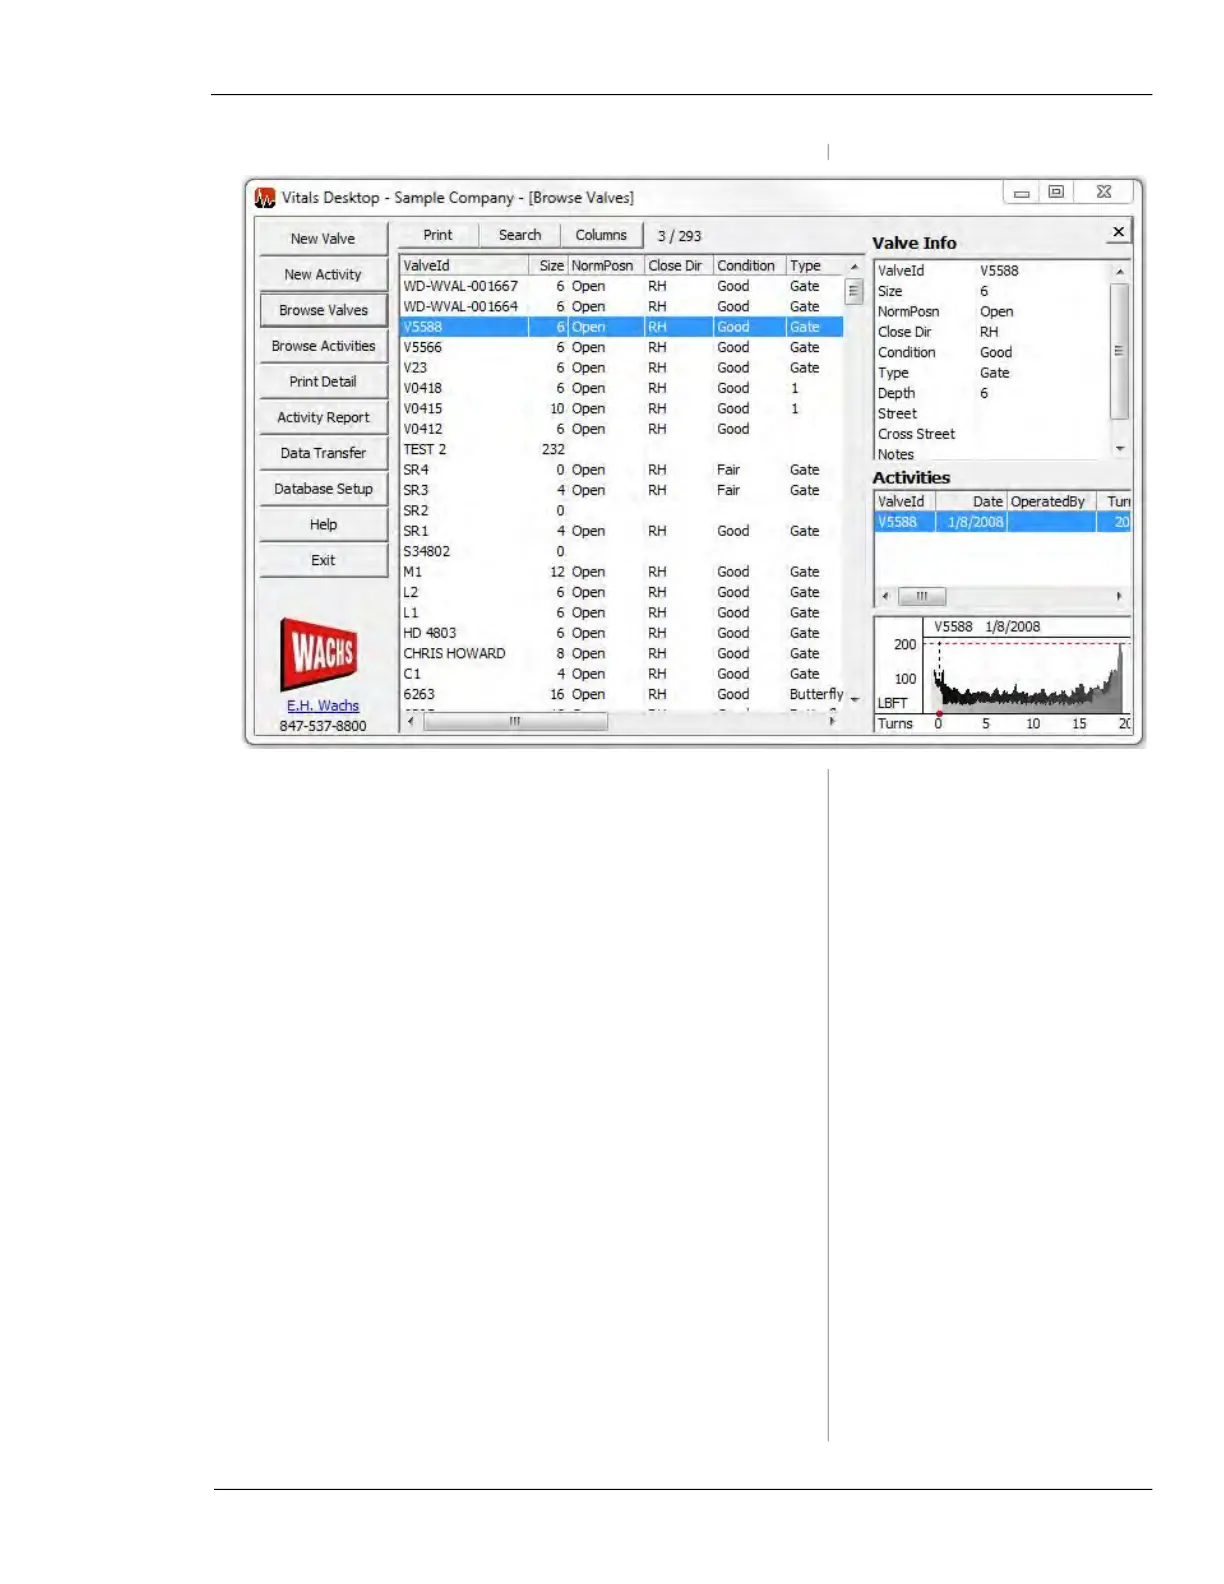
Task: Select valve V0415 row
Action: [622, 409]
